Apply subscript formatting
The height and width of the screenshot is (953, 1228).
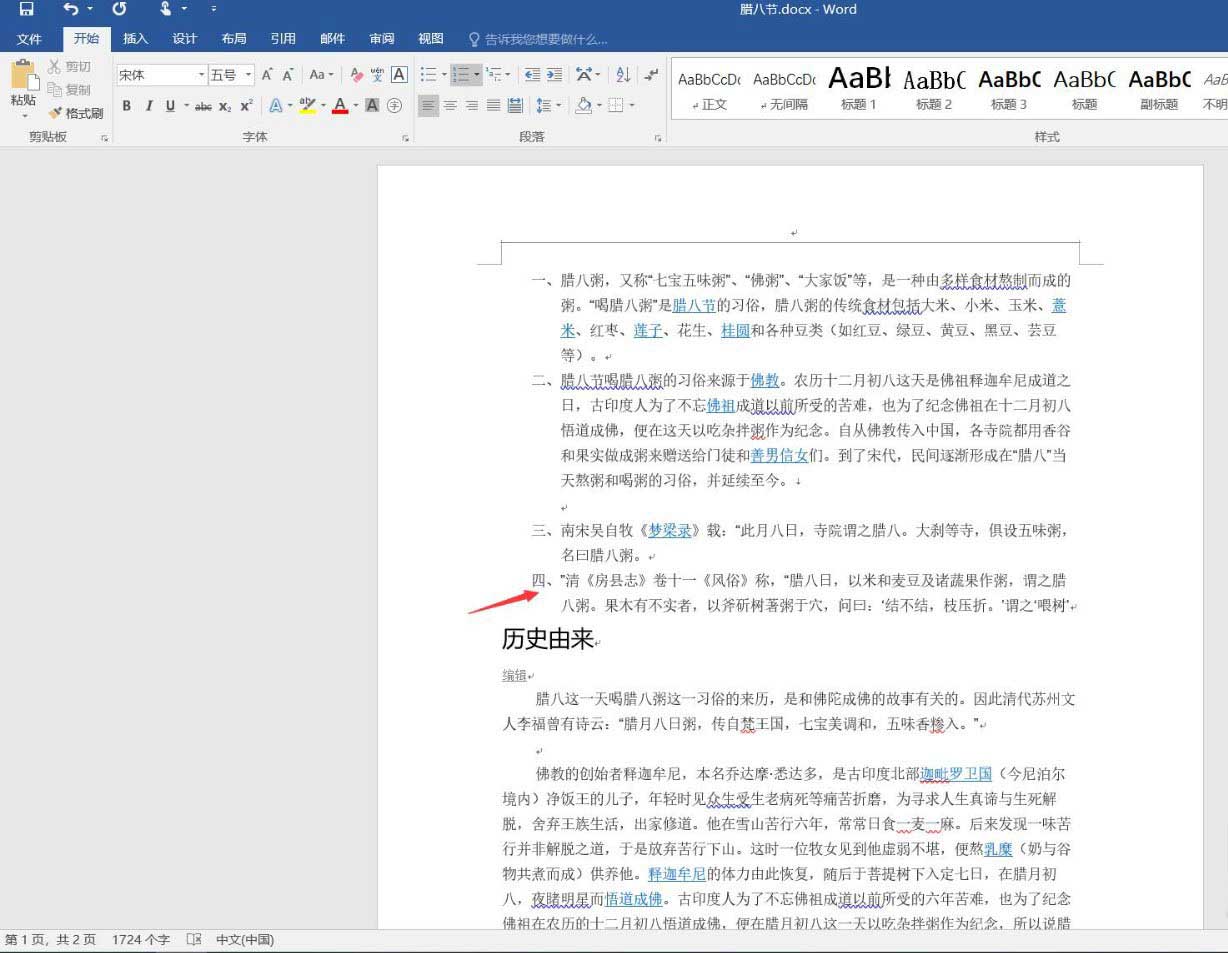[224, 105]
